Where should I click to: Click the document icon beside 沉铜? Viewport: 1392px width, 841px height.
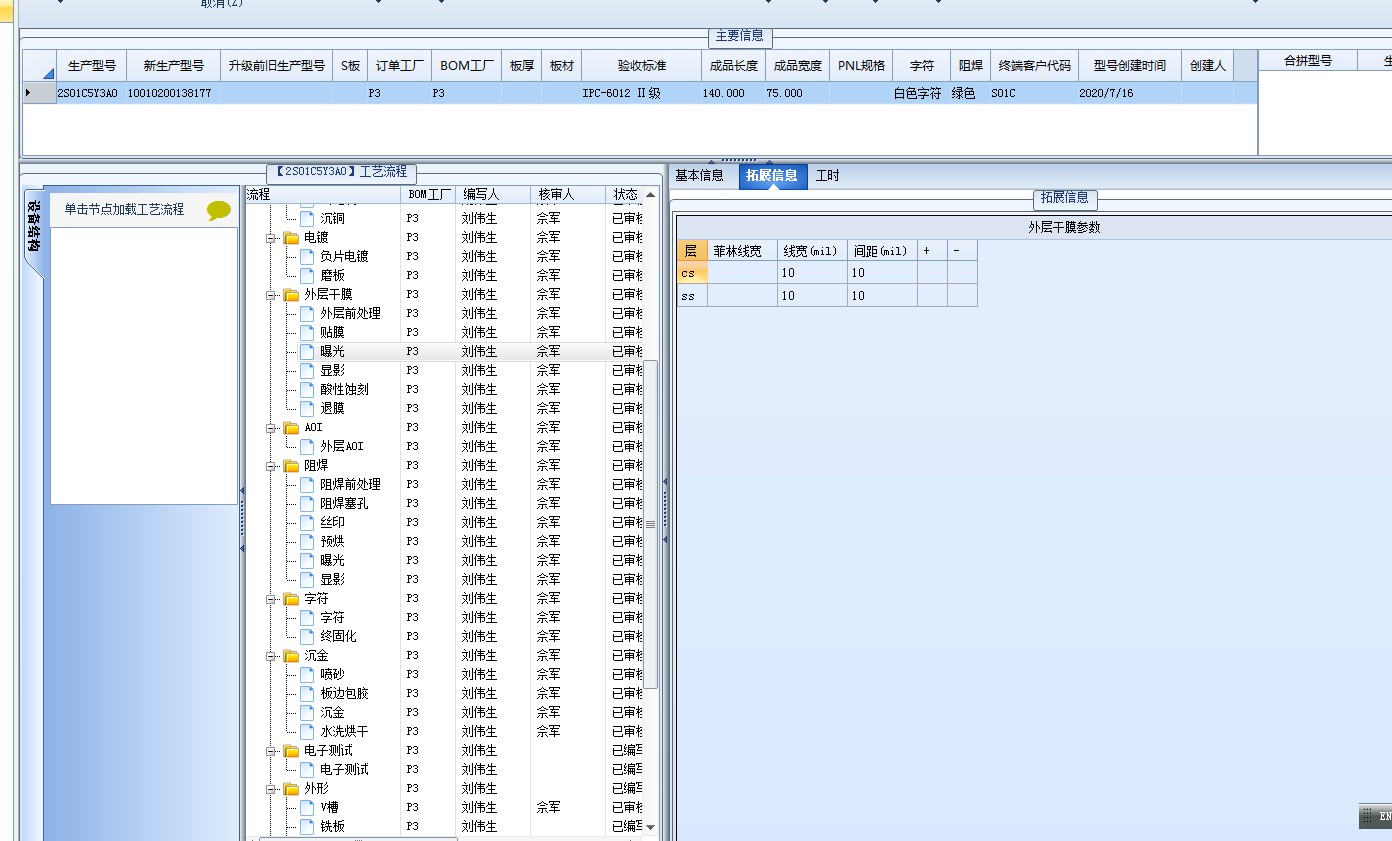pyautogui.click(x=307, y=218)
